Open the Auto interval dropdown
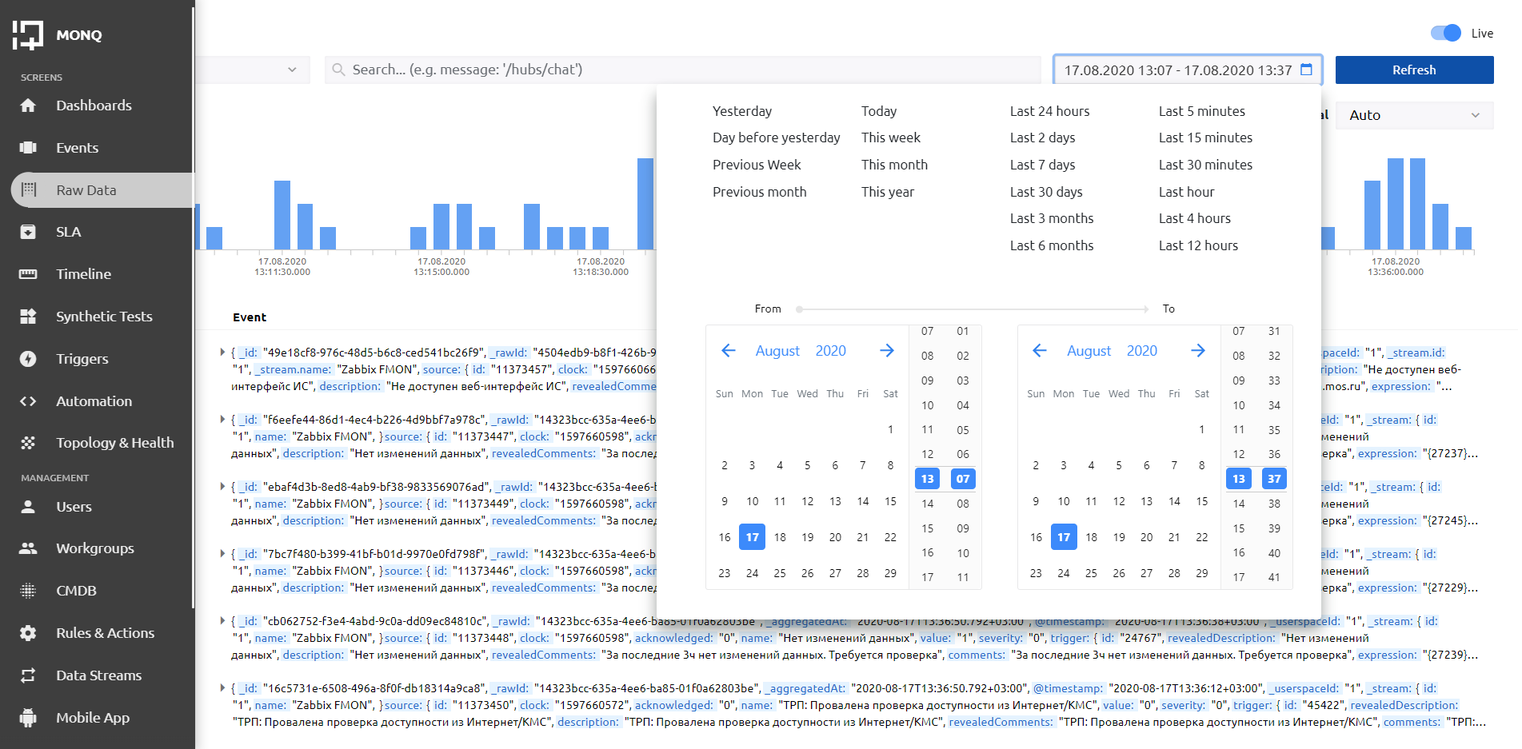1522x749 pixels. coord(1414,115)
